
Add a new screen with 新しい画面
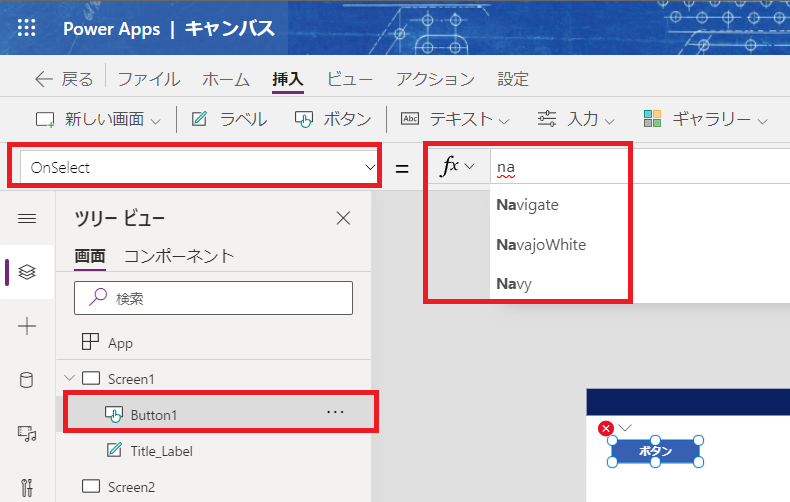point(90,119)
